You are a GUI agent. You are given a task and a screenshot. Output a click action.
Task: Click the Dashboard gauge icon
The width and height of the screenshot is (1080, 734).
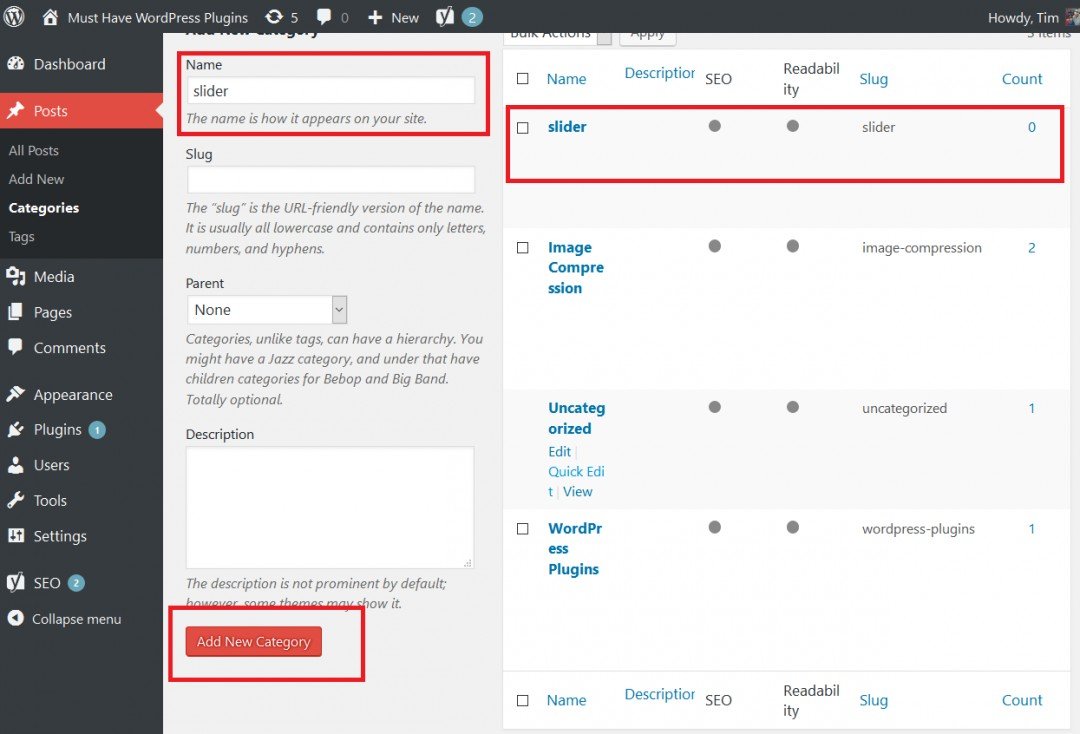[x=16, y=64]
